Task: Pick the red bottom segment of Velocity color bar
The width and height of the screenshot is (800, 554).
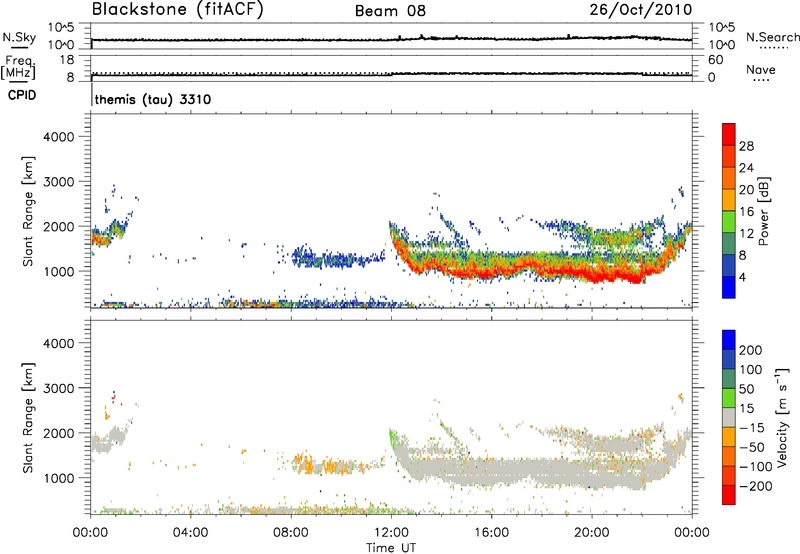Action: pos(729,495)
